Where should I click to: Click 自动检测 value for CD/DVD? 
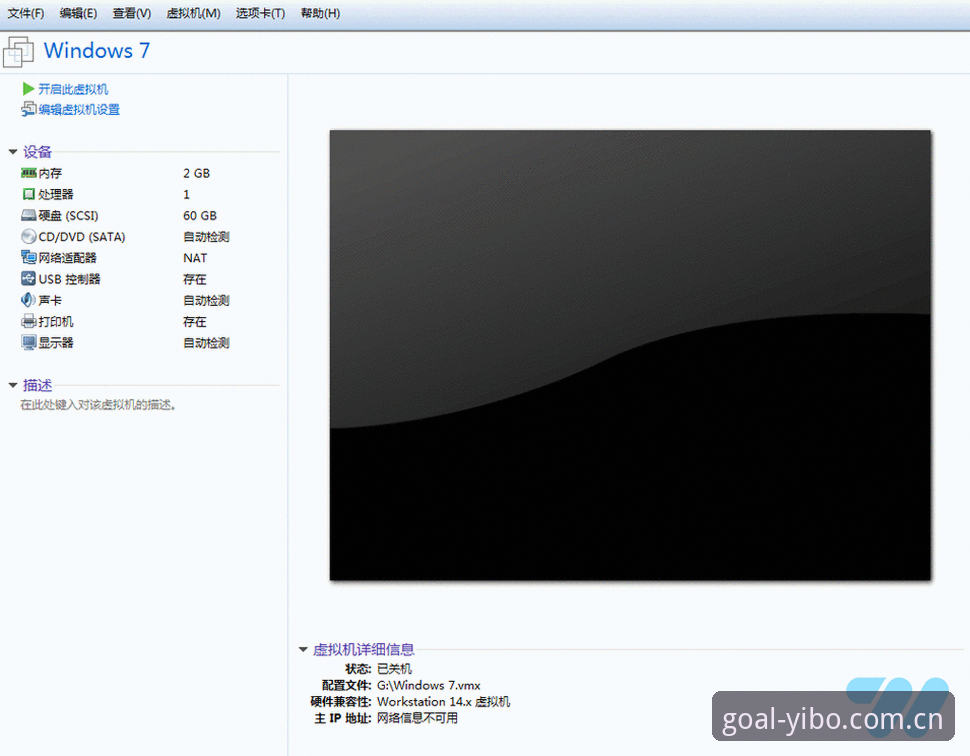coord(206,236)
